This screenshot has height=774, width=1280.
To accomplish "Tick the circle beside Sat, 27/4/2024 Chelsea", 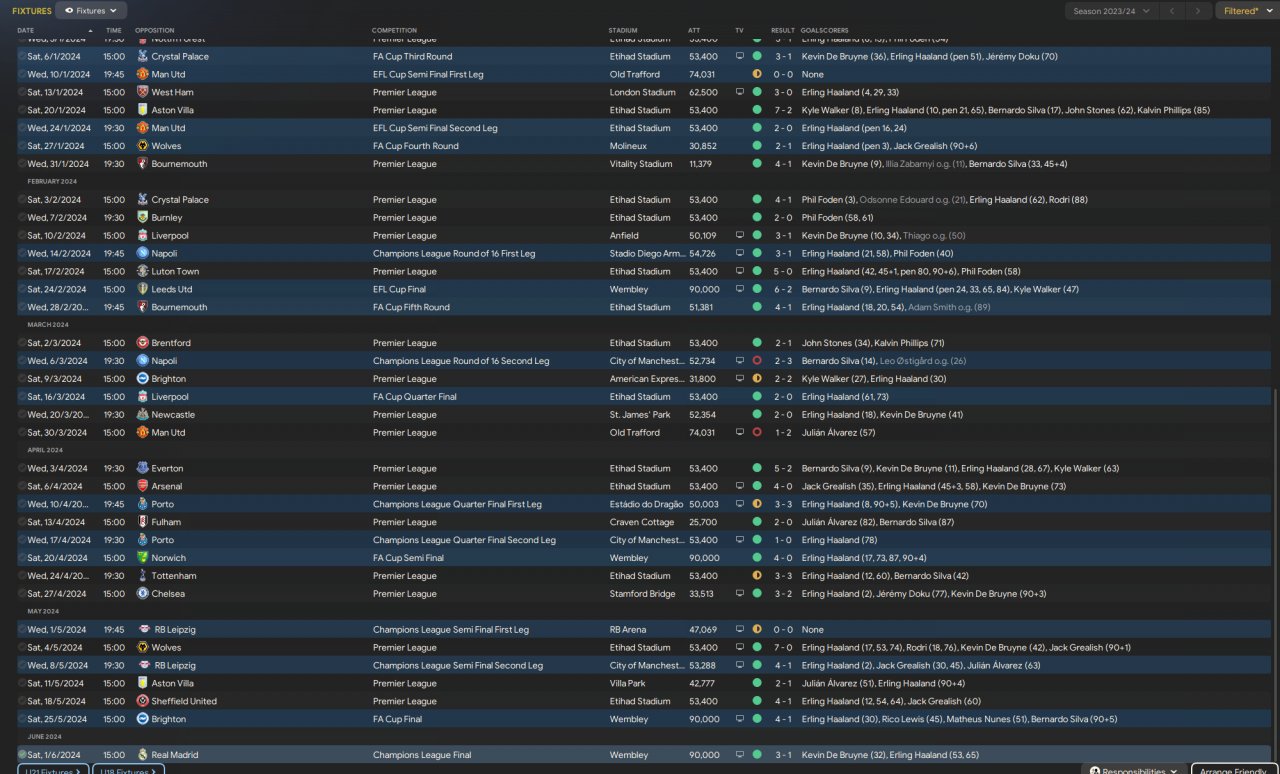I will point(22,594).
